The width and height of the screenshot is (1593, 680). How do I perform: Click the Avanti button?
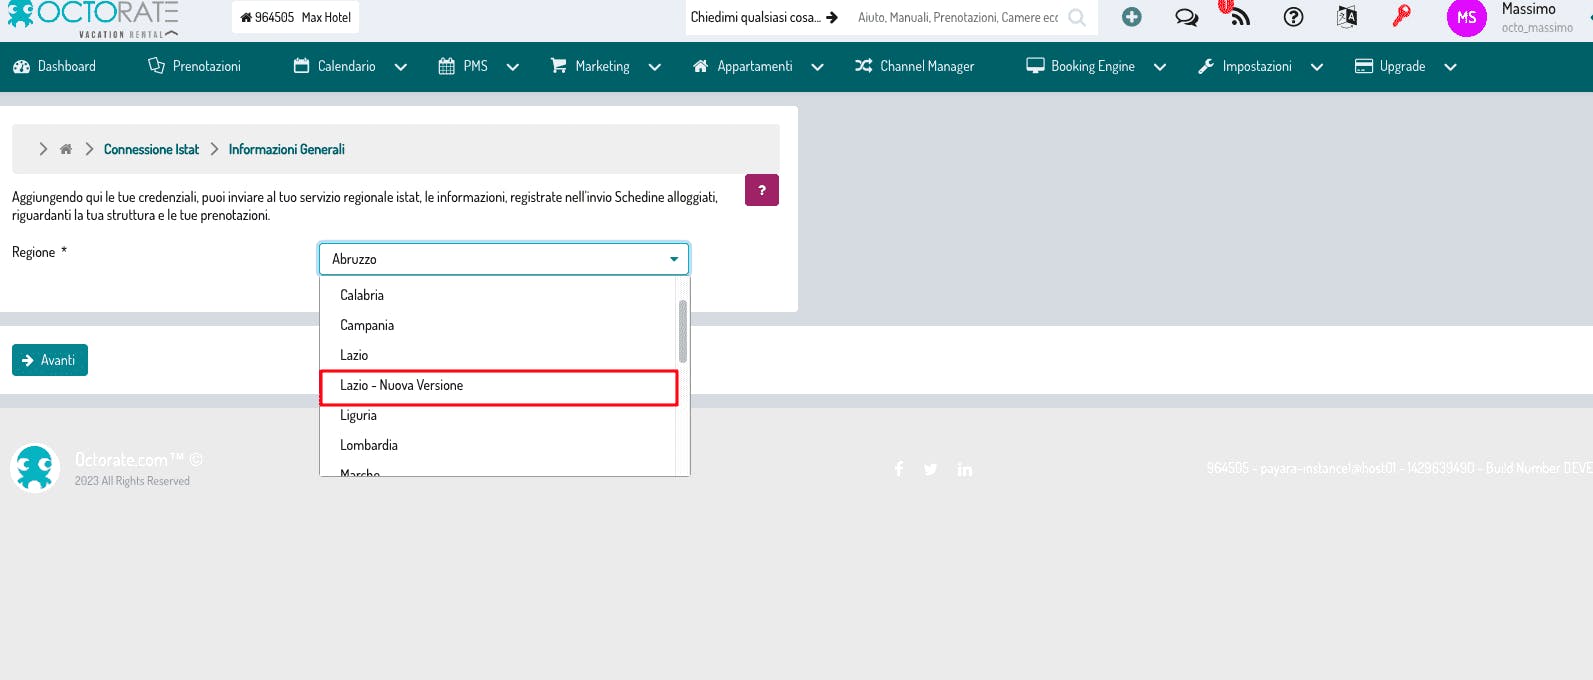click(x=50, y=360)
